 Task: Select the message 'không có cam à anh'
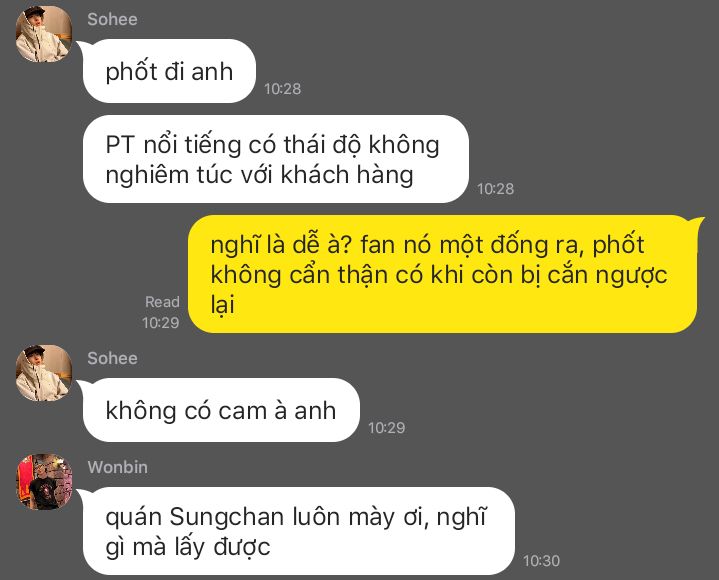221,410
